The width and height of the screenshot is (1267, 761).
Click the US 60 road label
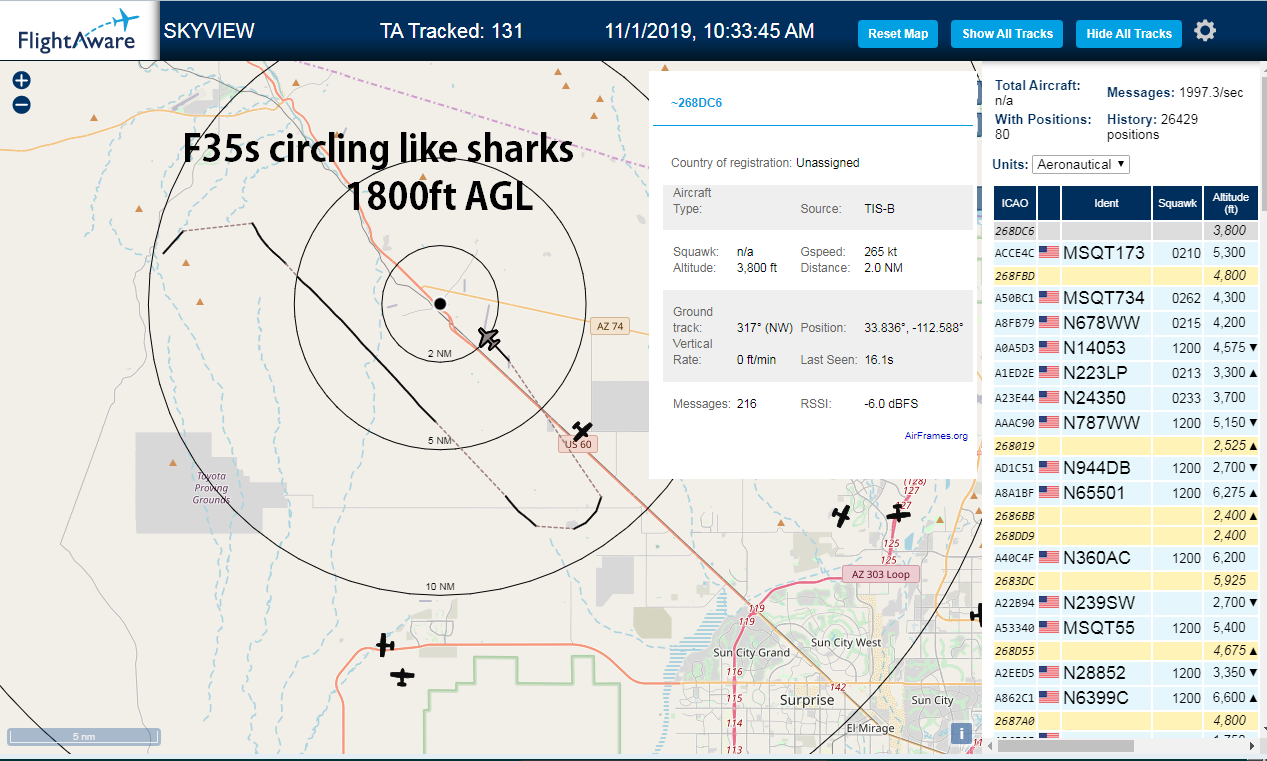[x=578, y=445]
